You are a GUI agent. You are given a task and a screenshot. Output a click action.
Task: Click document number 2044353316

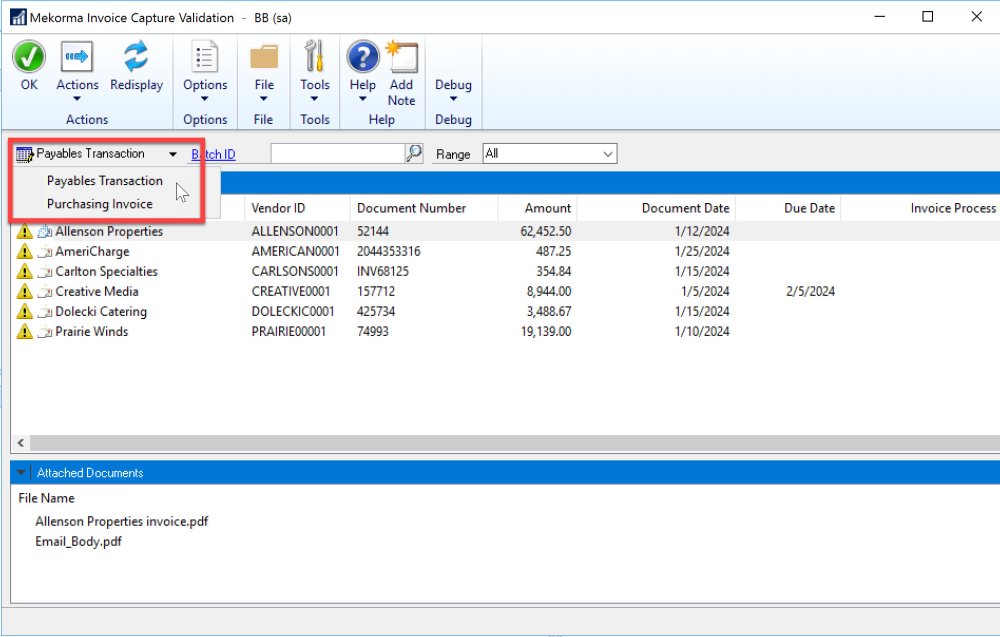(388, 251)
